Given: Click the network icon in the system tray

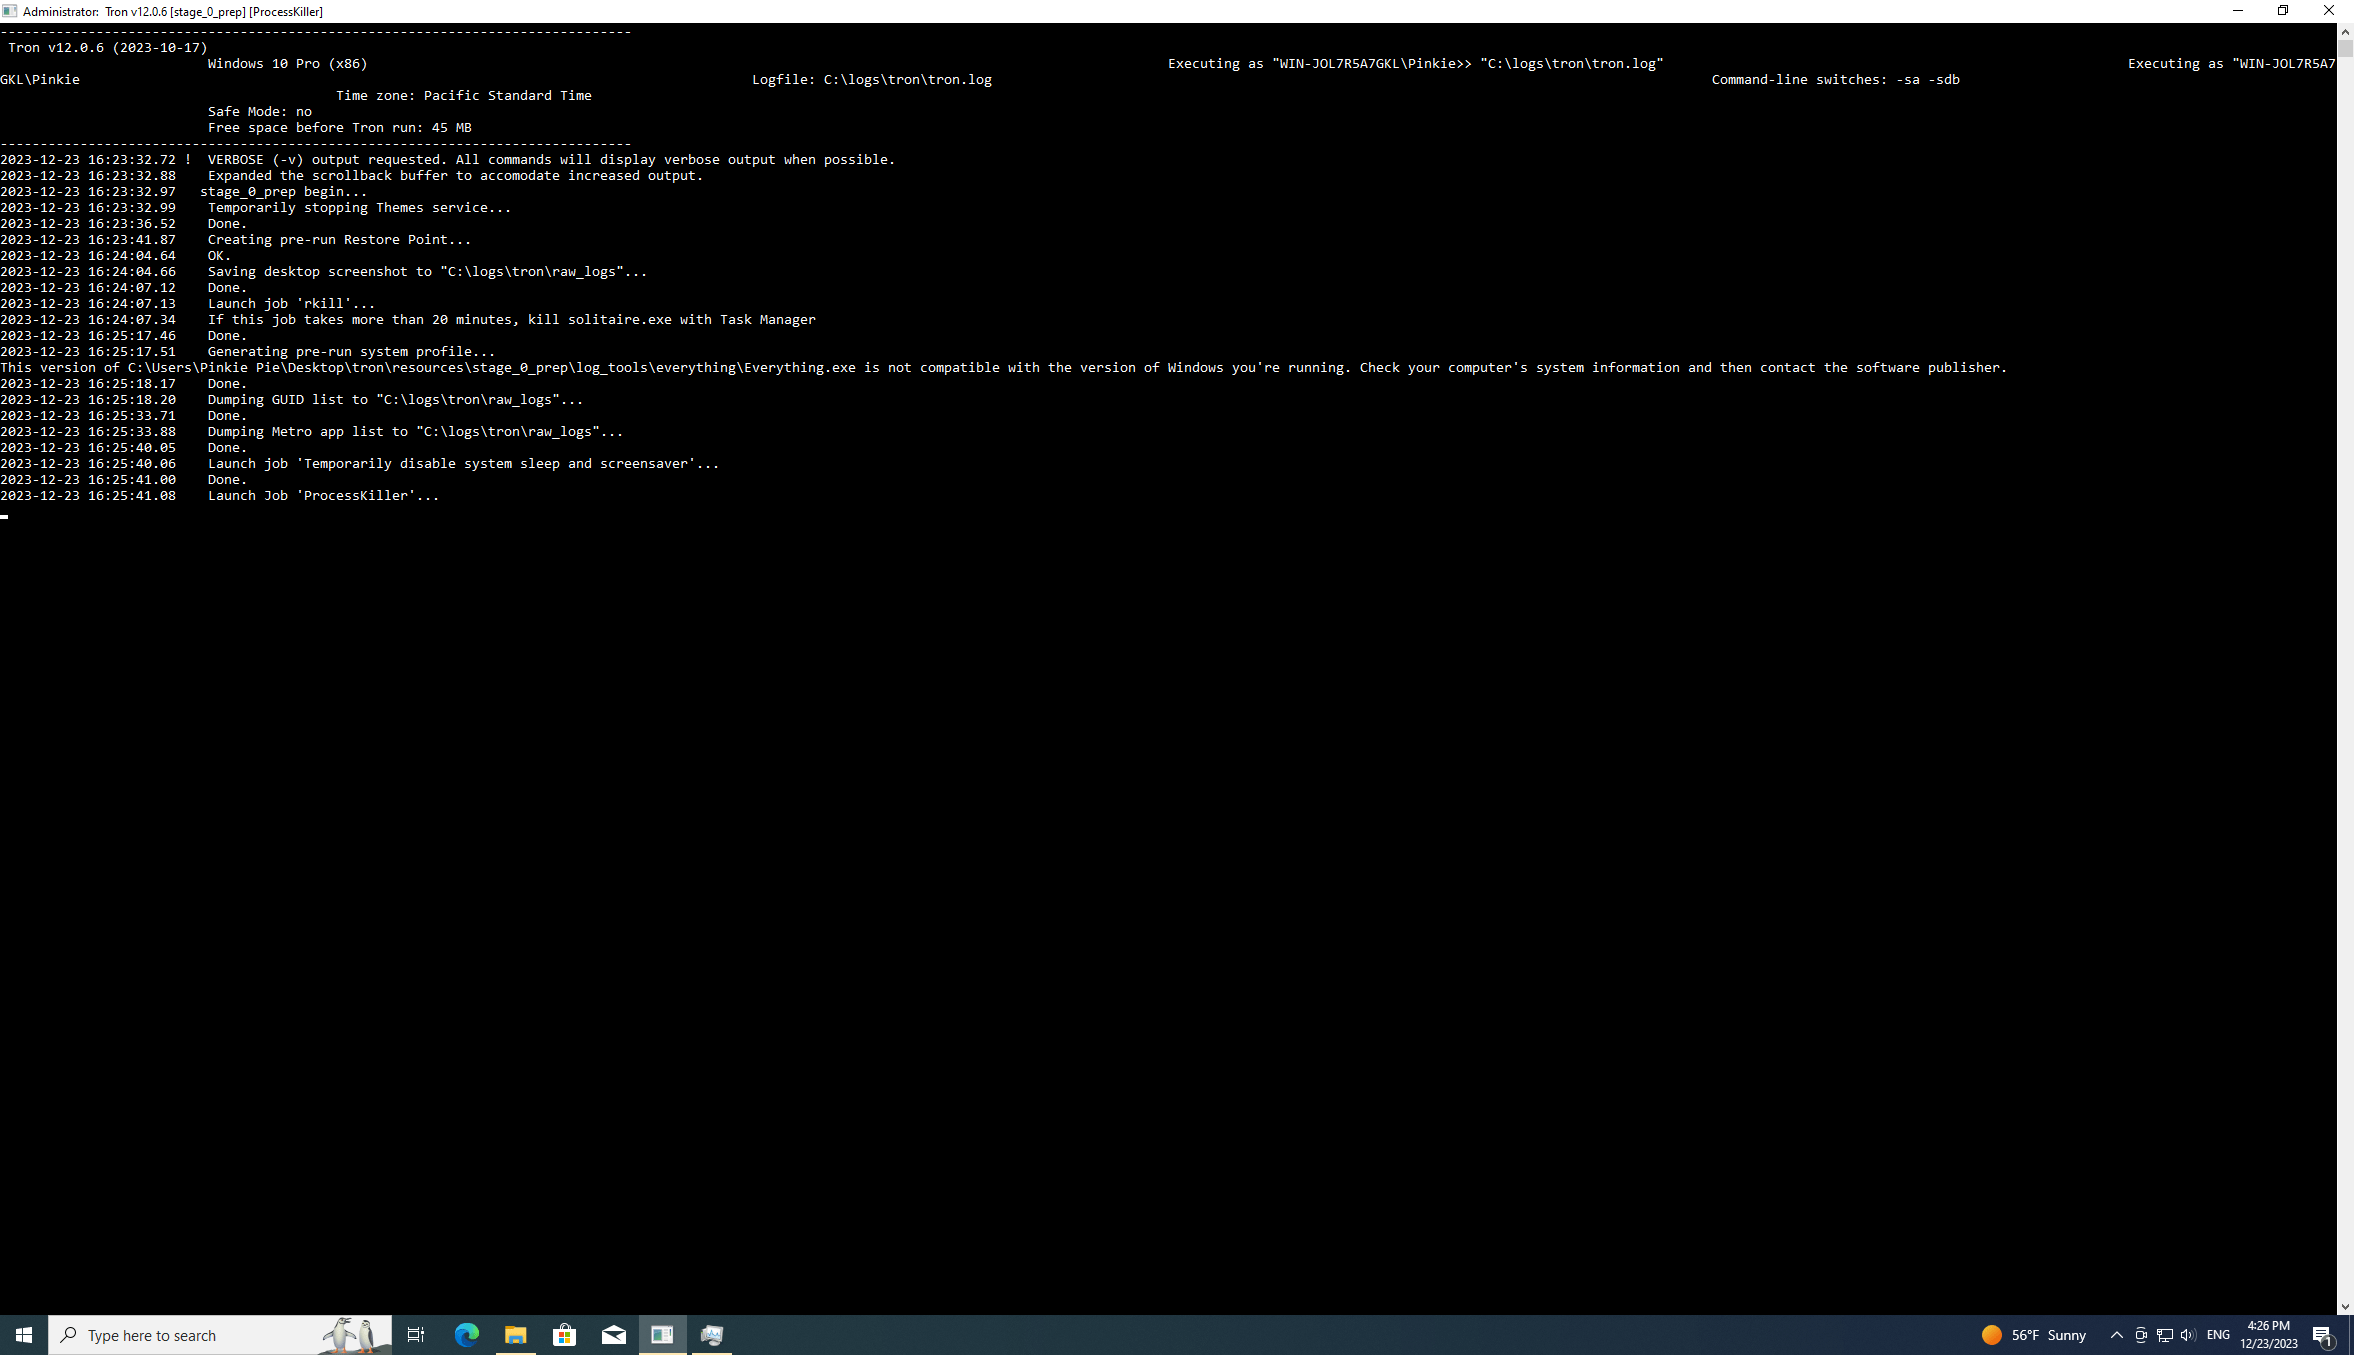Looking at the screenshot, I should point(2163,1335).
